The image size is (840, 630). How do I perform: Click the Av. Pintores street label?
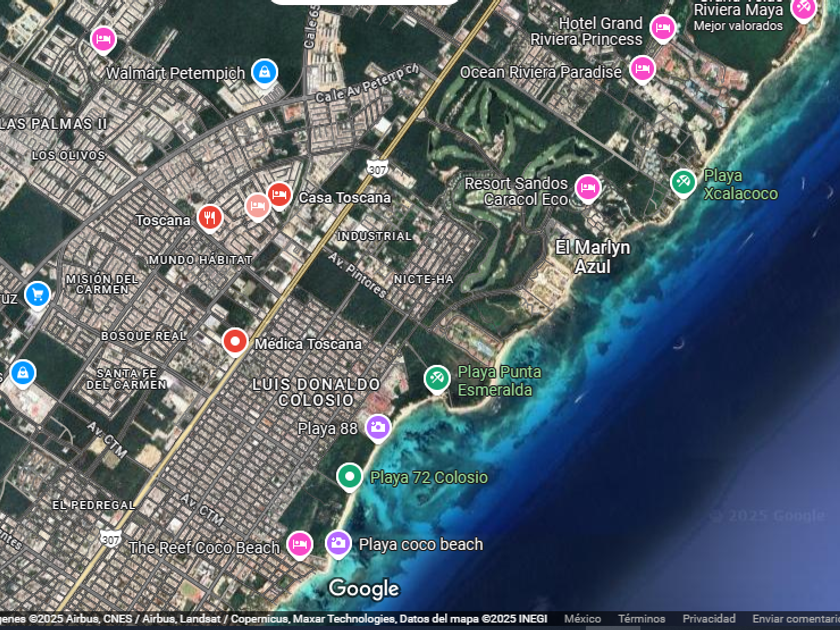coord(357,275)
